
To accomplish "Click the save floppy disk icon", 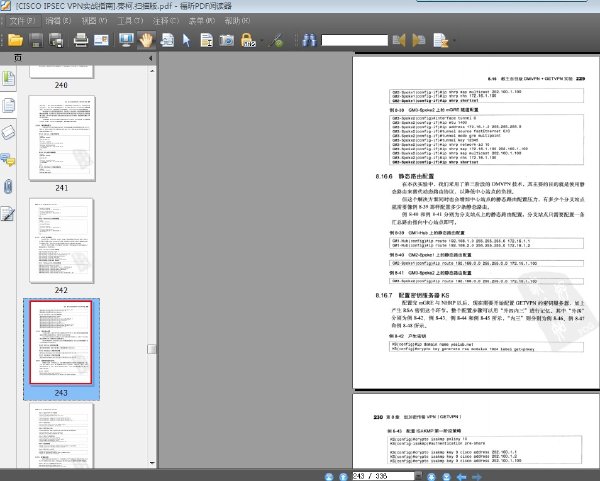I will click(x=36, y=40).
